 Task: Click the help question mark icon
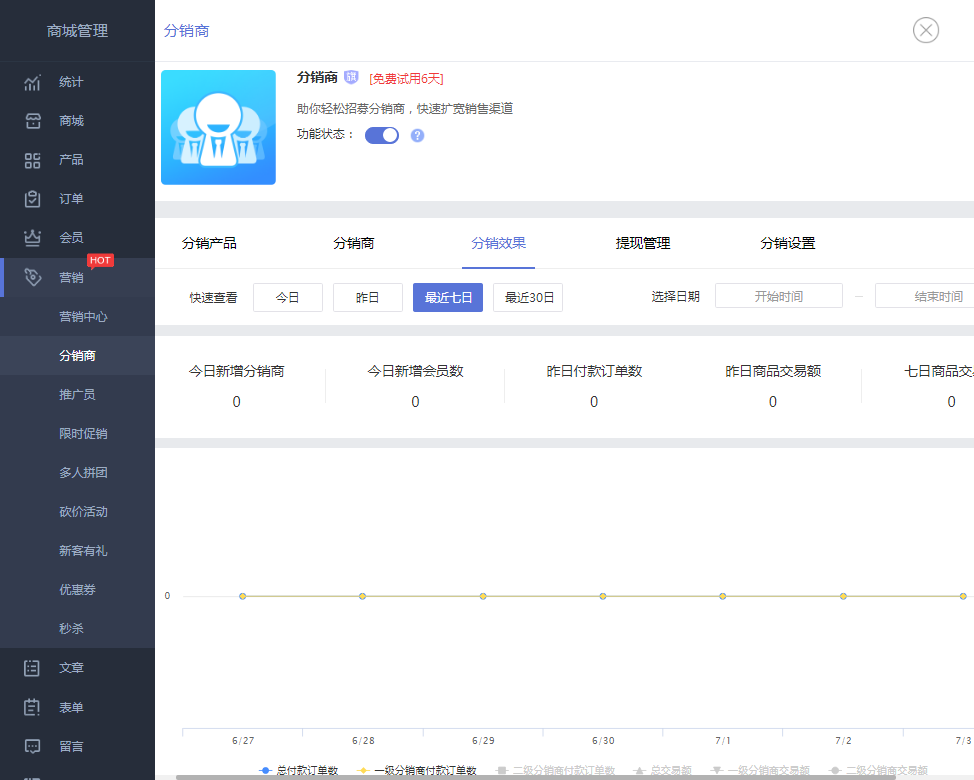(417, 135)
